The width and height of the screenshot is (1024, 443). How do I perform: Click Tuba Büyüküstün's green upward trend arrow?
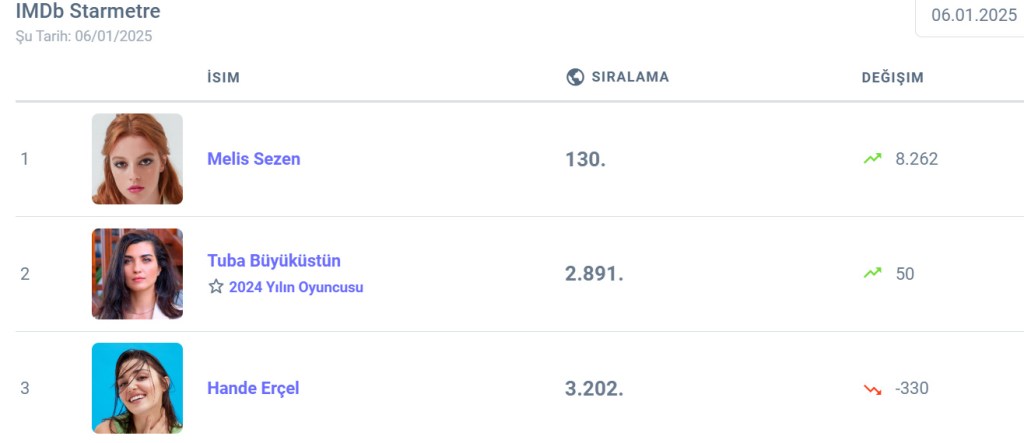[x=873, y=273]
